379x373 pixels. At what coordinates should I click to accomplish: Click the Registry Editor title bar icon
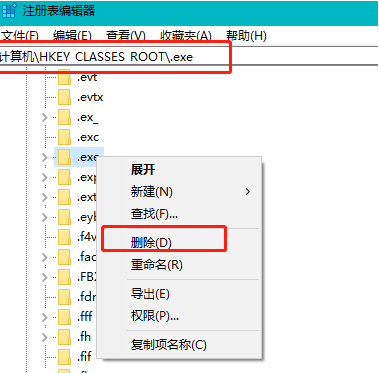click(8, 10)
